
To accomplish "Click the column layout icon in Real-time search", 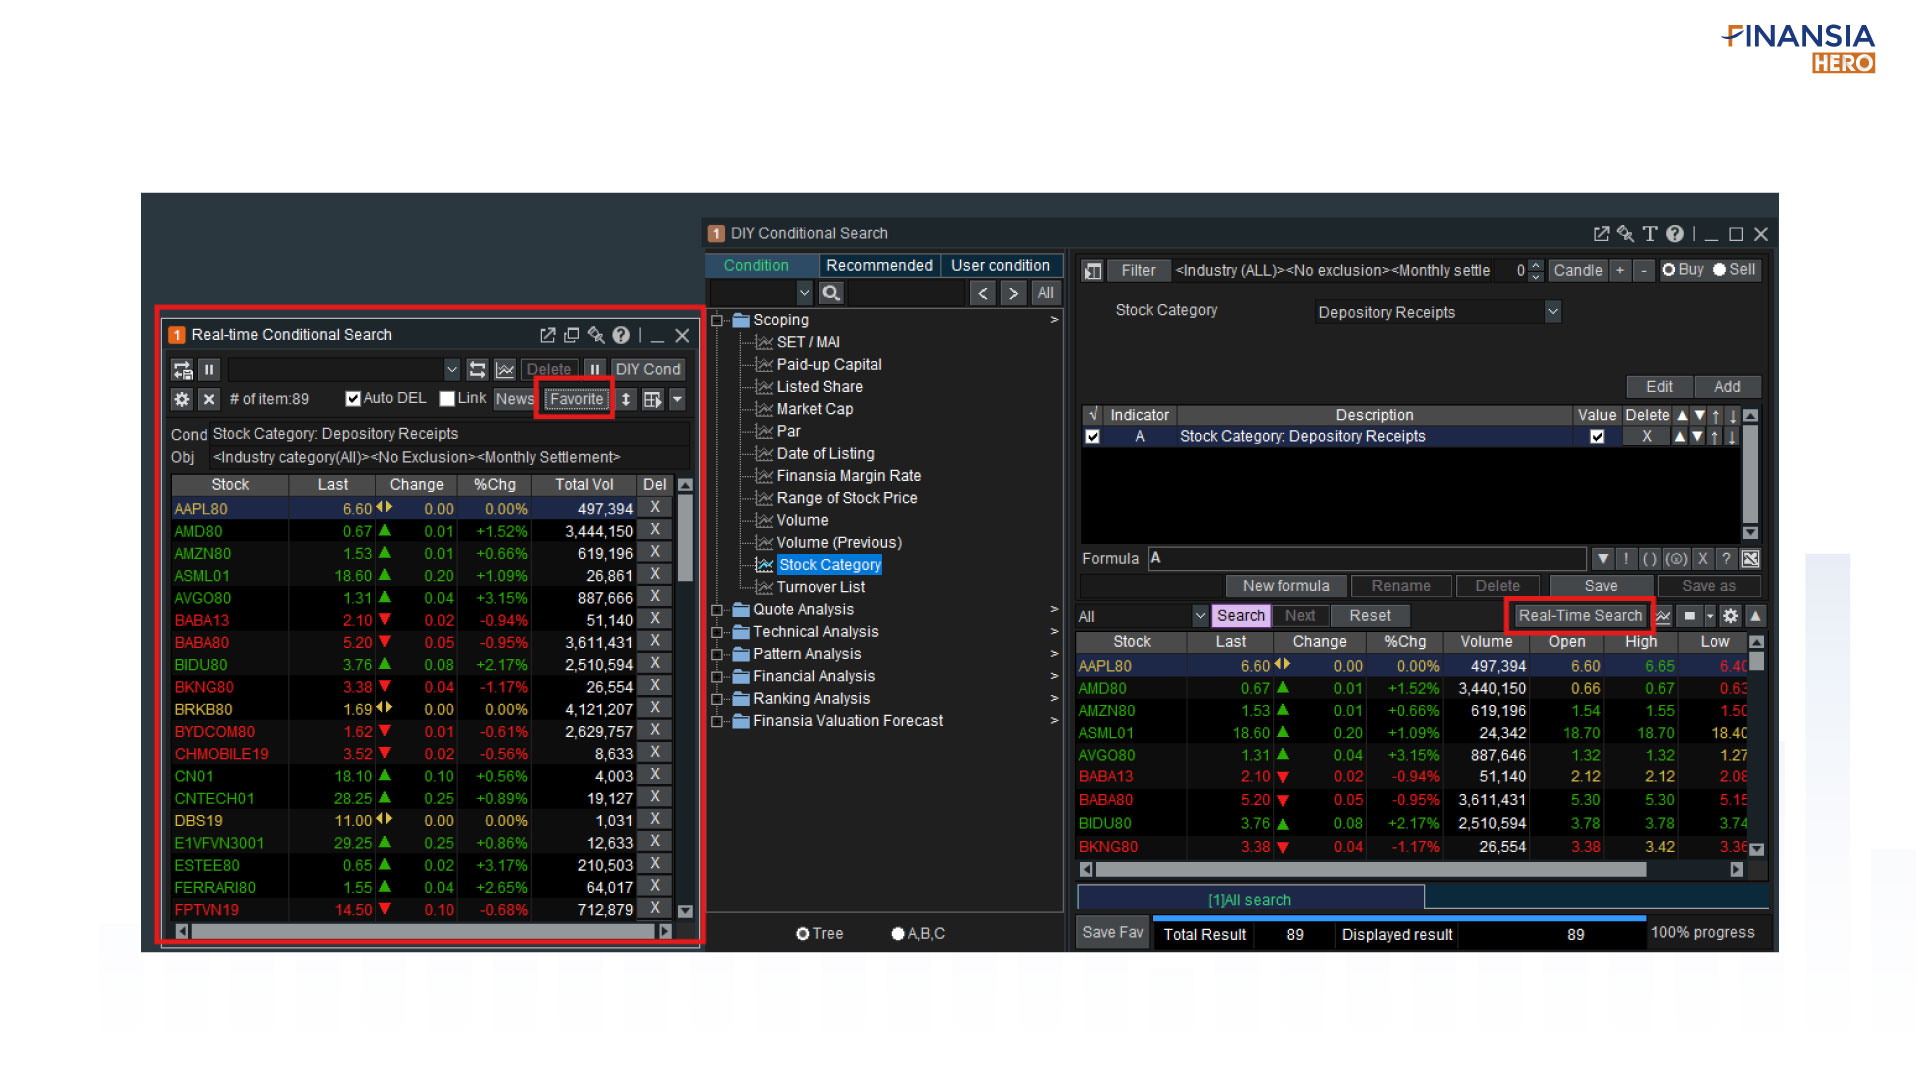I will (653, 399).
